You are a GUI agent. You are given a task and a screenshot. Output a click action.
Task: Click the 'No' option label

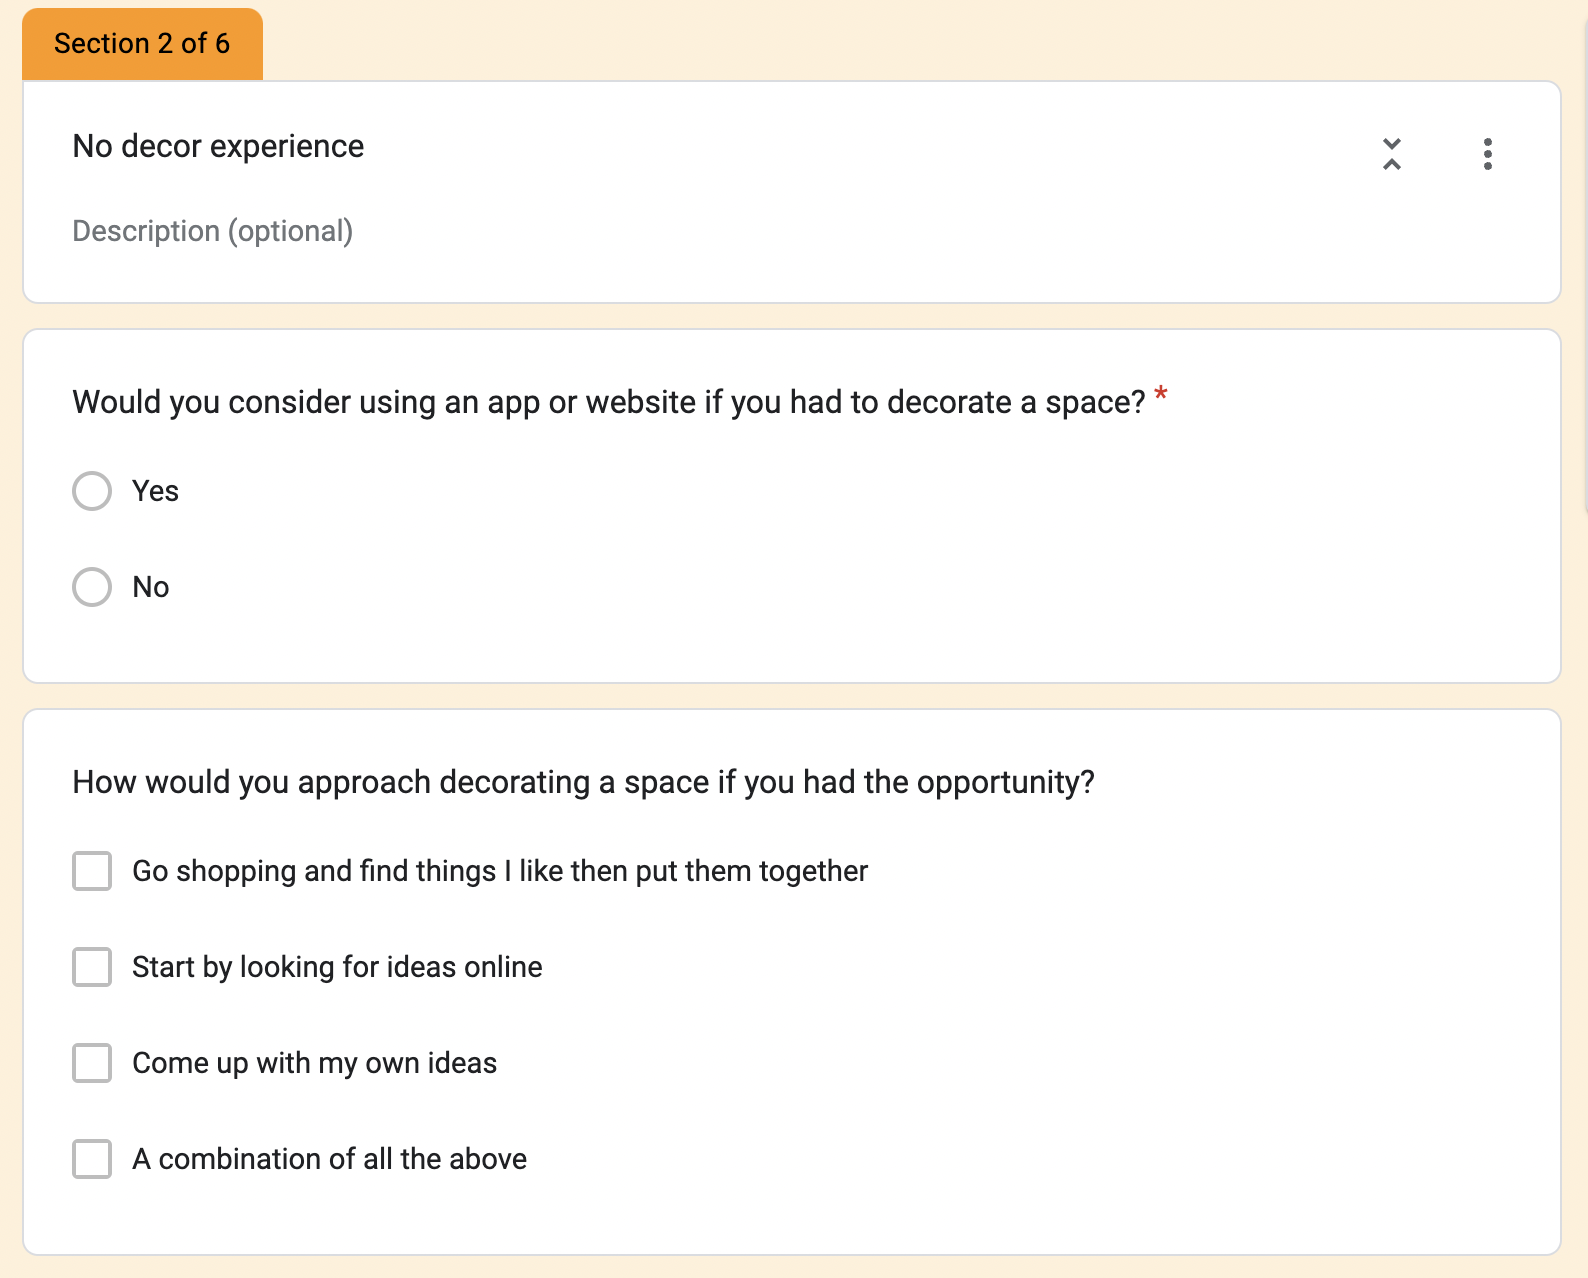tap(151, 587)
